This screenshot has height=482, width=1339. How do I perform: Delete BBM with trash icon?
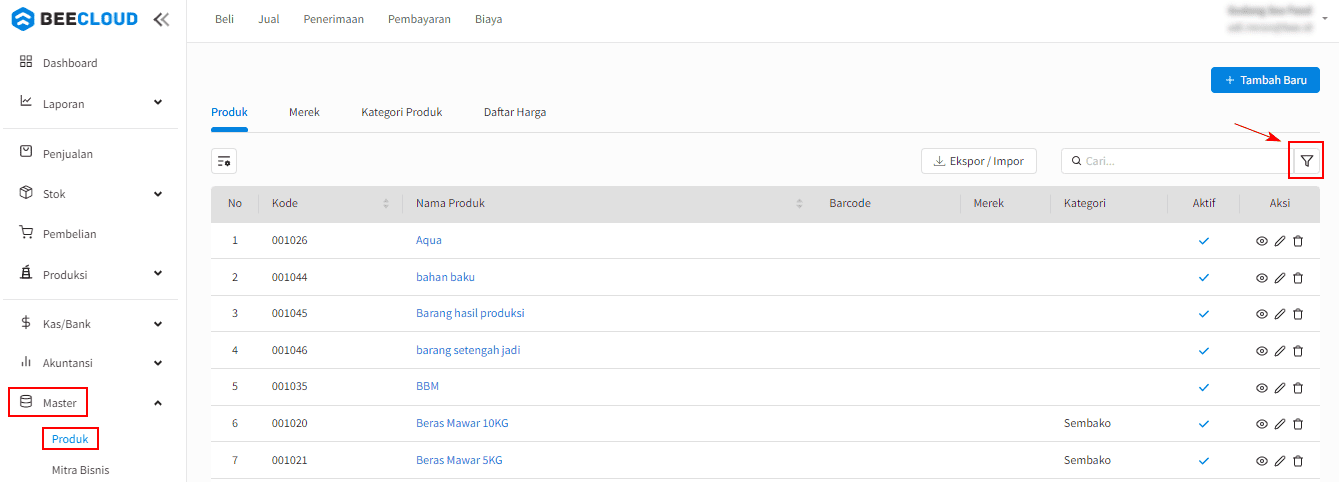click(1298, 387)
